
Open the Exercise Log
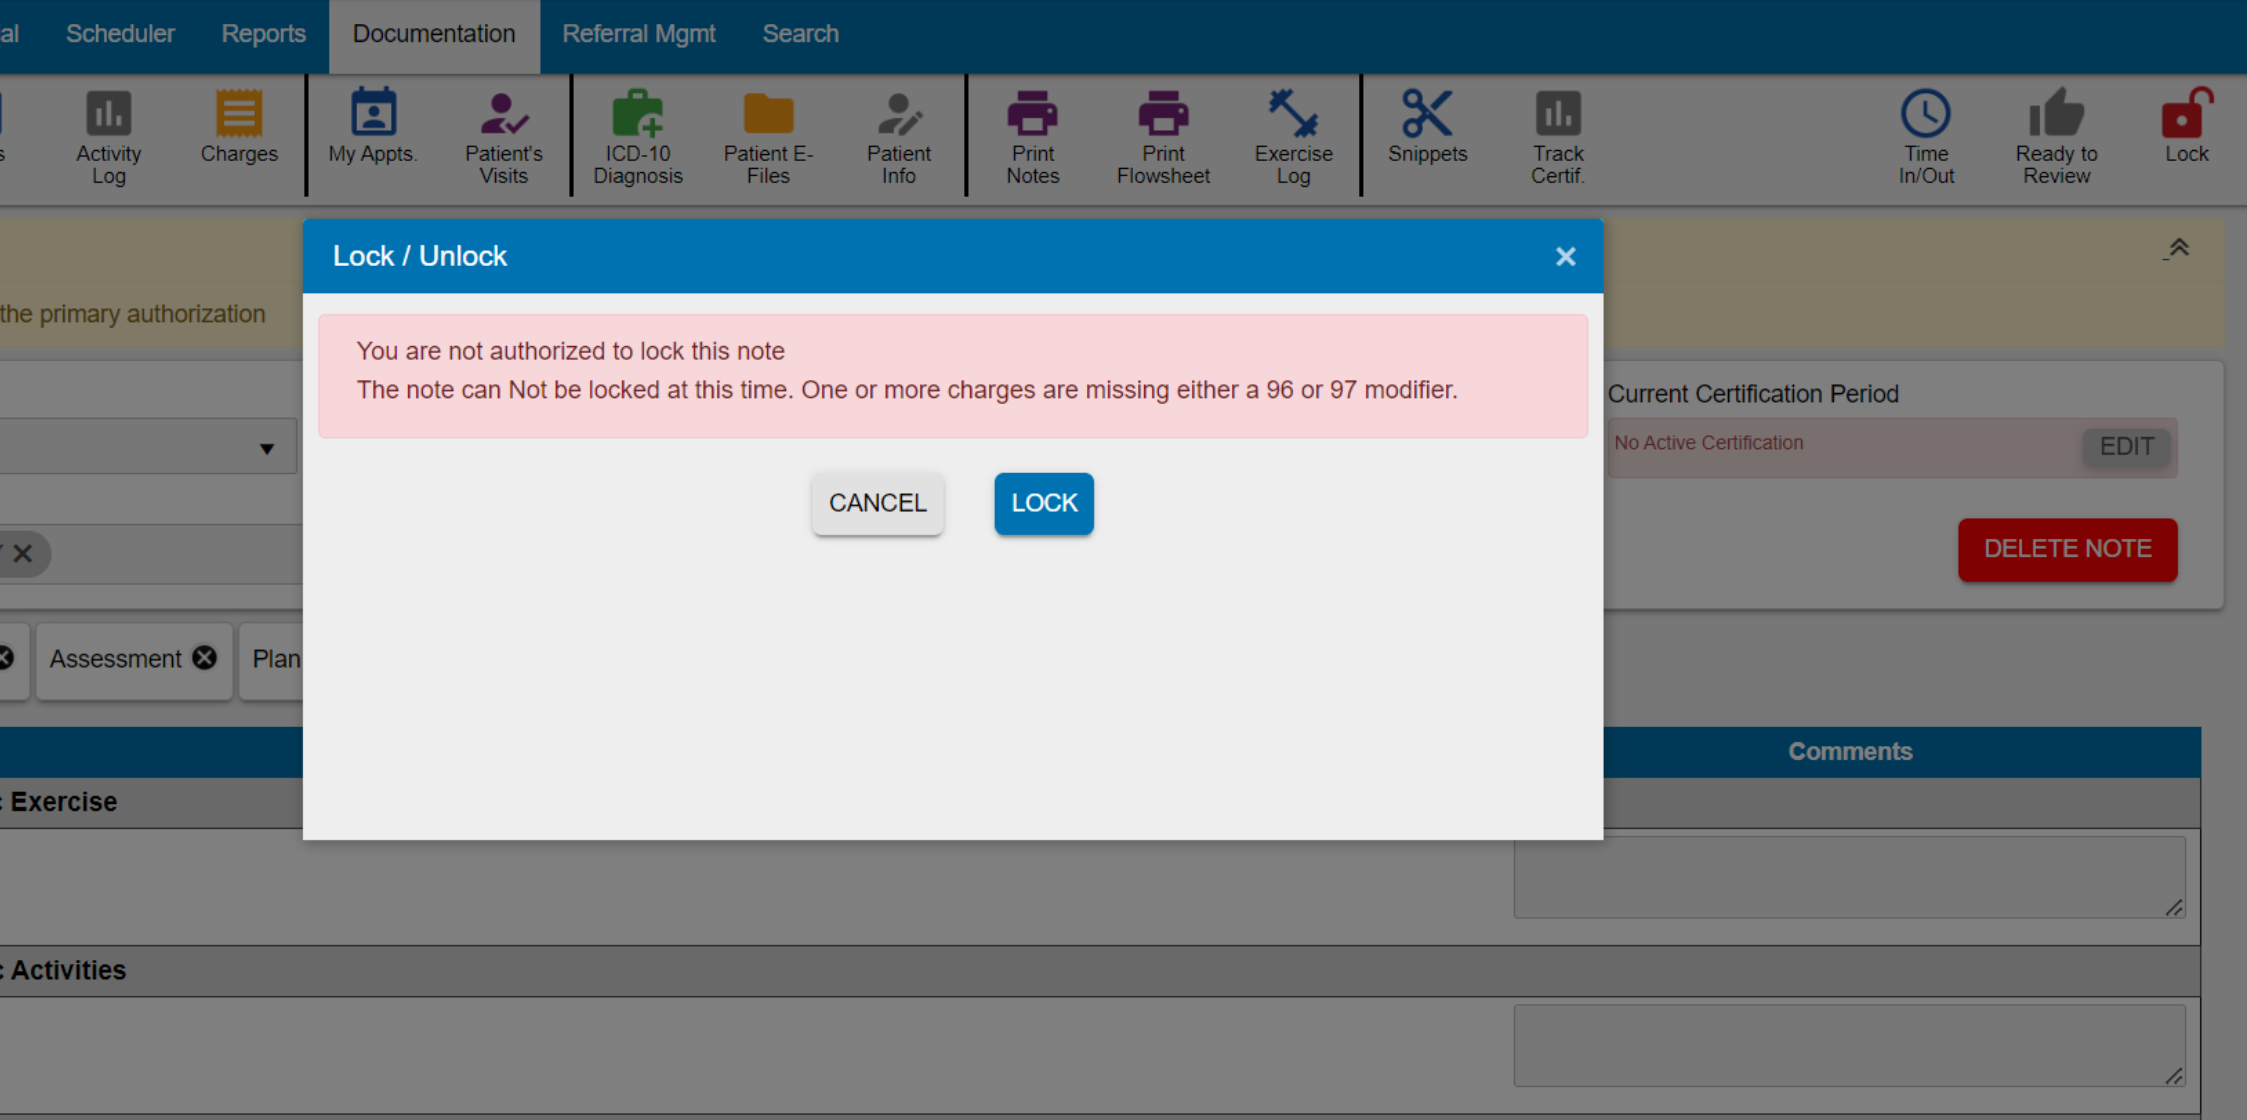pyautogui.click(x=1292, y=135)
